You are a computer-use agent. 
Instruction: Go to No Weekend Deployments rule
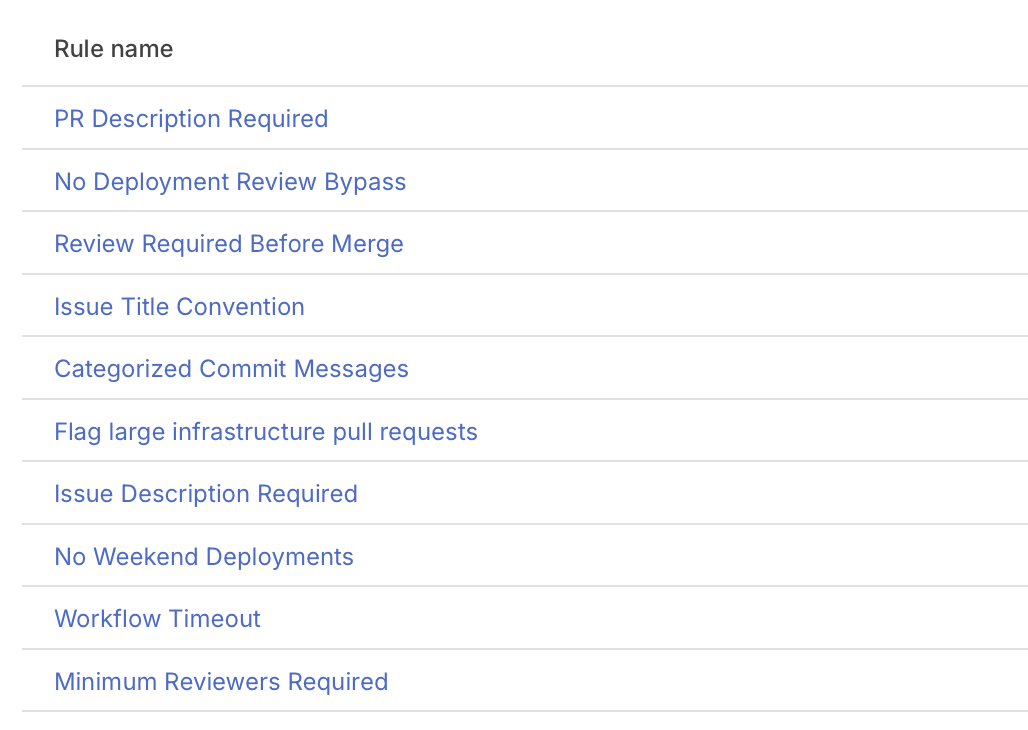click(x=204, y=557)
